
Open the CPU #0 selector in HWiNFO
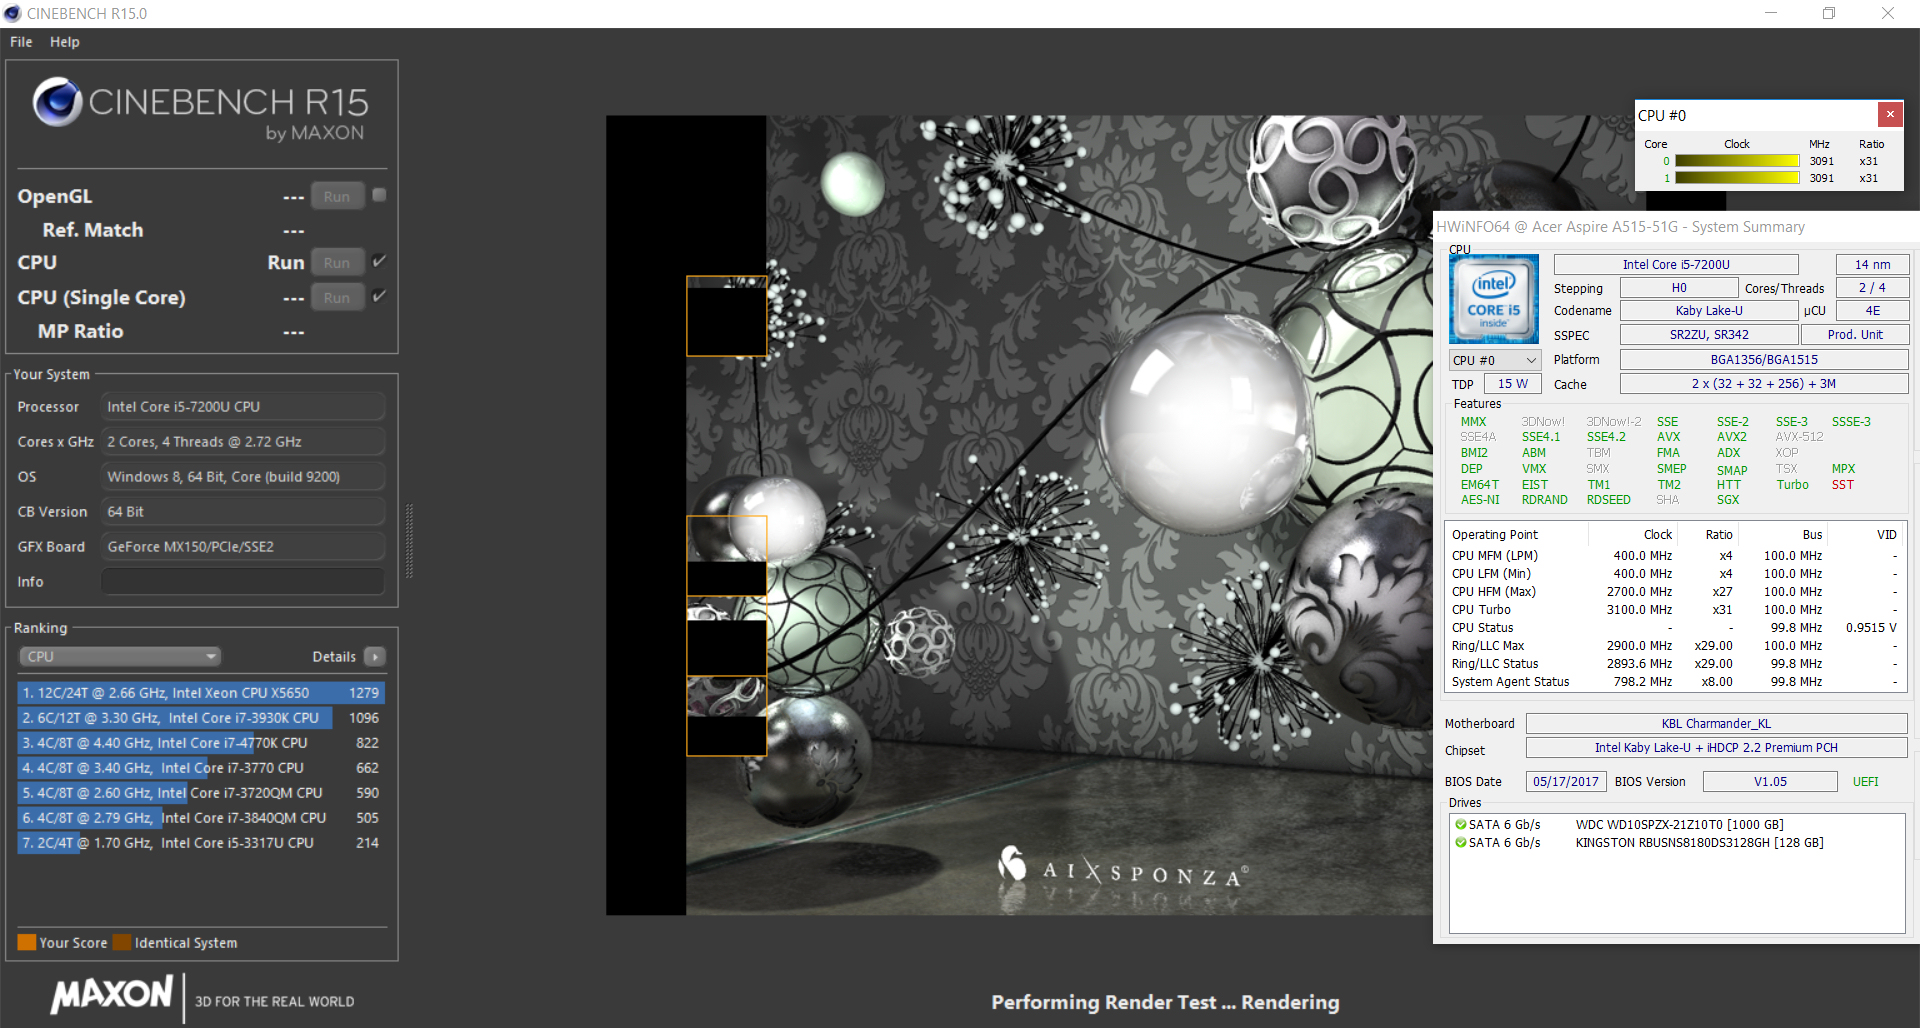click(1494, 360)
